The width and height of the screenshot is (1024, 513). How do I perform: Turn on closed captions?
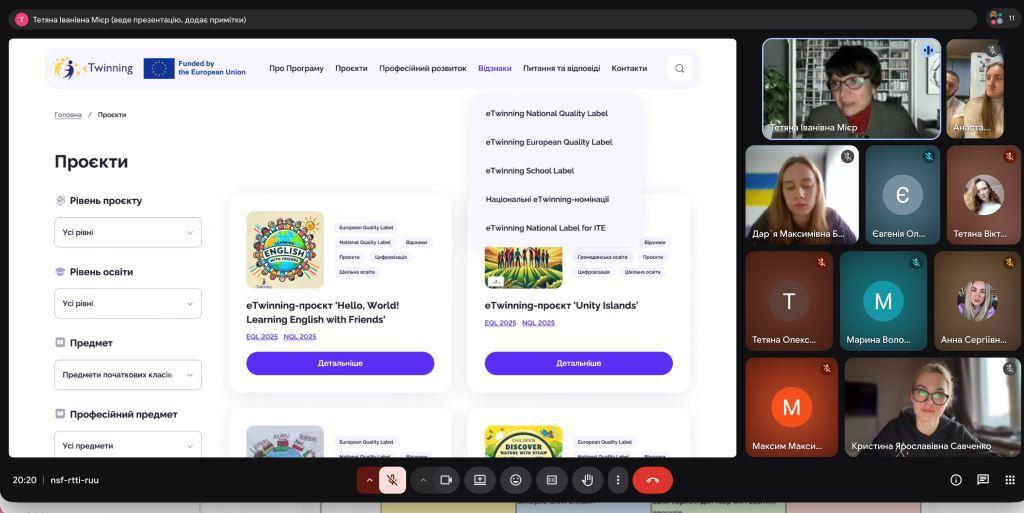point(552,480)
